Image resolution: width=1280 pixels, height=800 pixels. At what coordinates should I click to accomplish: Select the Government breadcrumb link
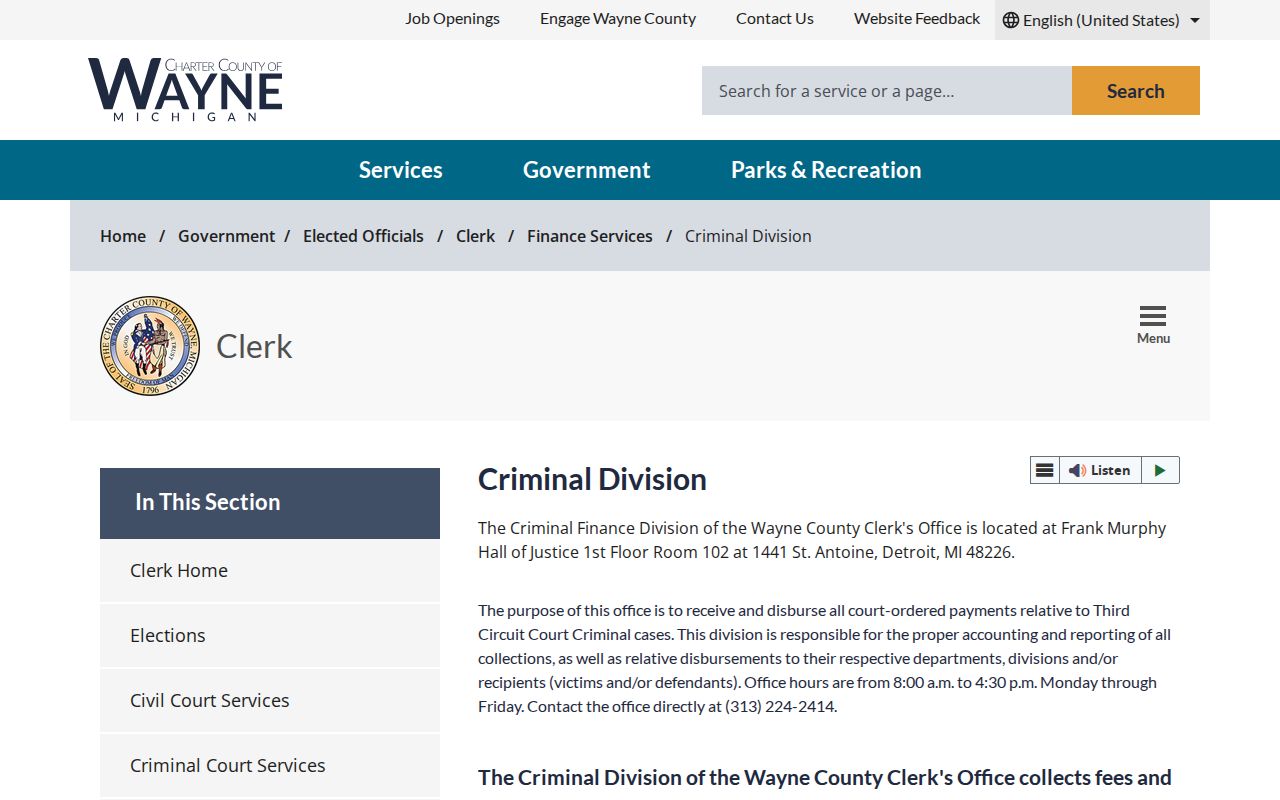tap(226, 236)
